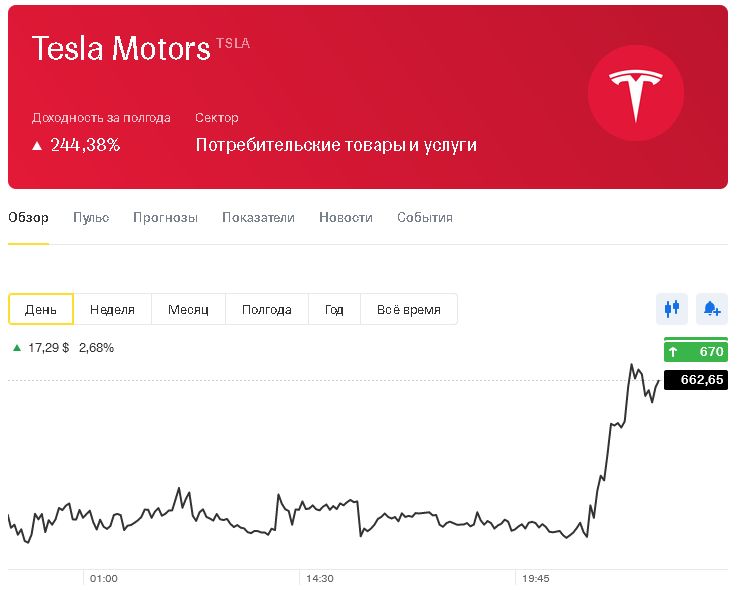The width and height of the screenshot is (745, 591).
Task: Switch to the Показатели tab
Action: coord(258,218)
